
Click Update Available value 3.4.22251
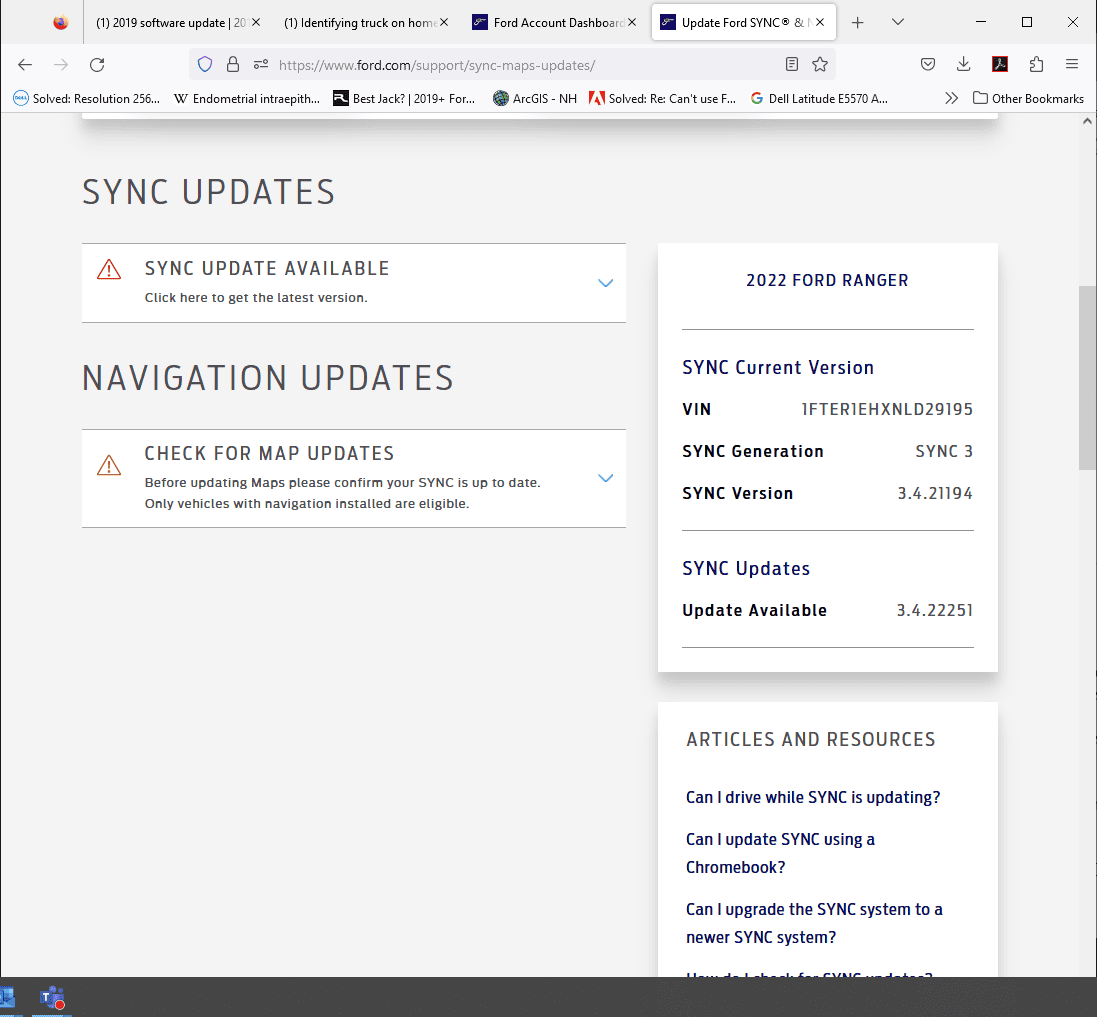click(935, 610)
